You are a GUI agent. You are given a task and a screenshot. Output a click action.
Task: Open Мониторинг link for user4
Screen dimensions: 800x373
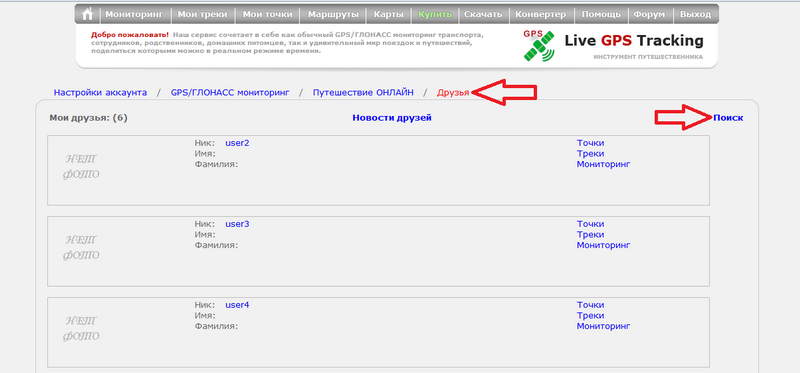coord(604,326)
